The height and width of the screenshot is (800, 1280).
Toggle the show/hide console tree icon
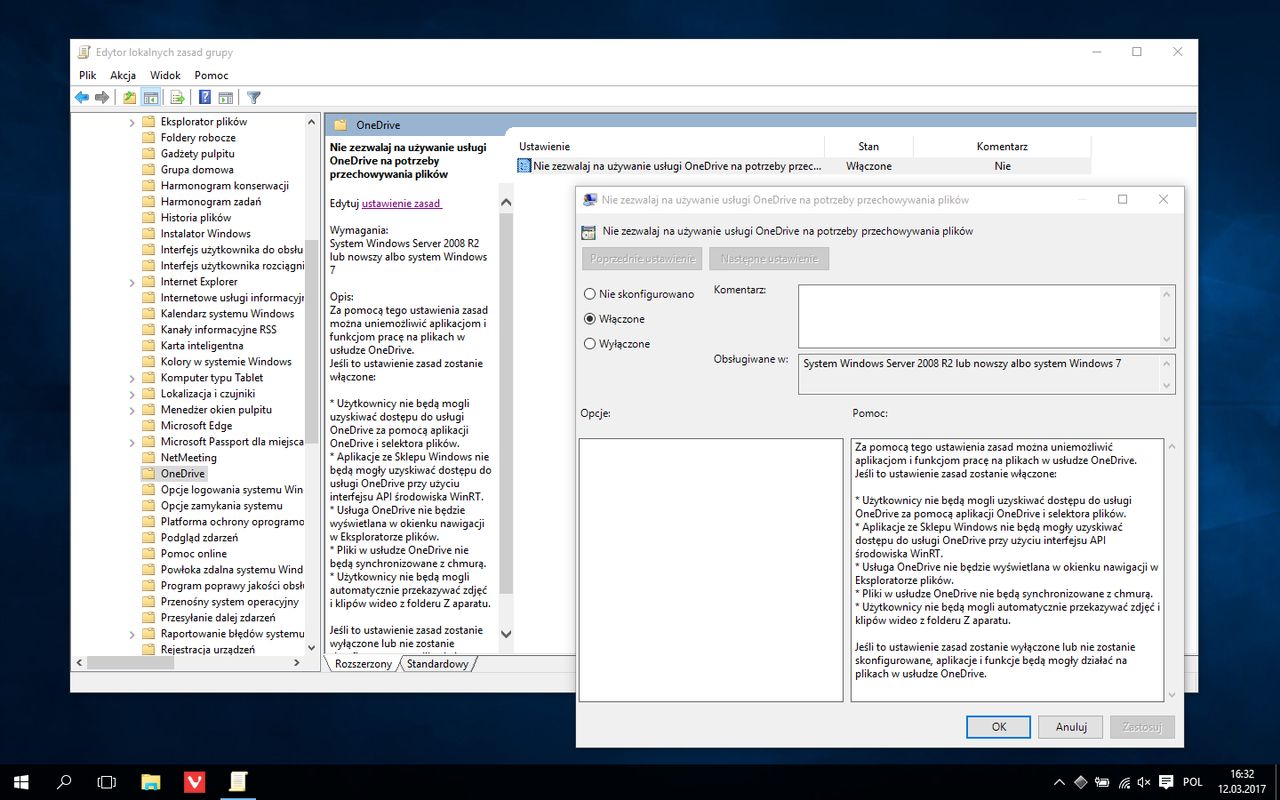click(x=151, y=97)
